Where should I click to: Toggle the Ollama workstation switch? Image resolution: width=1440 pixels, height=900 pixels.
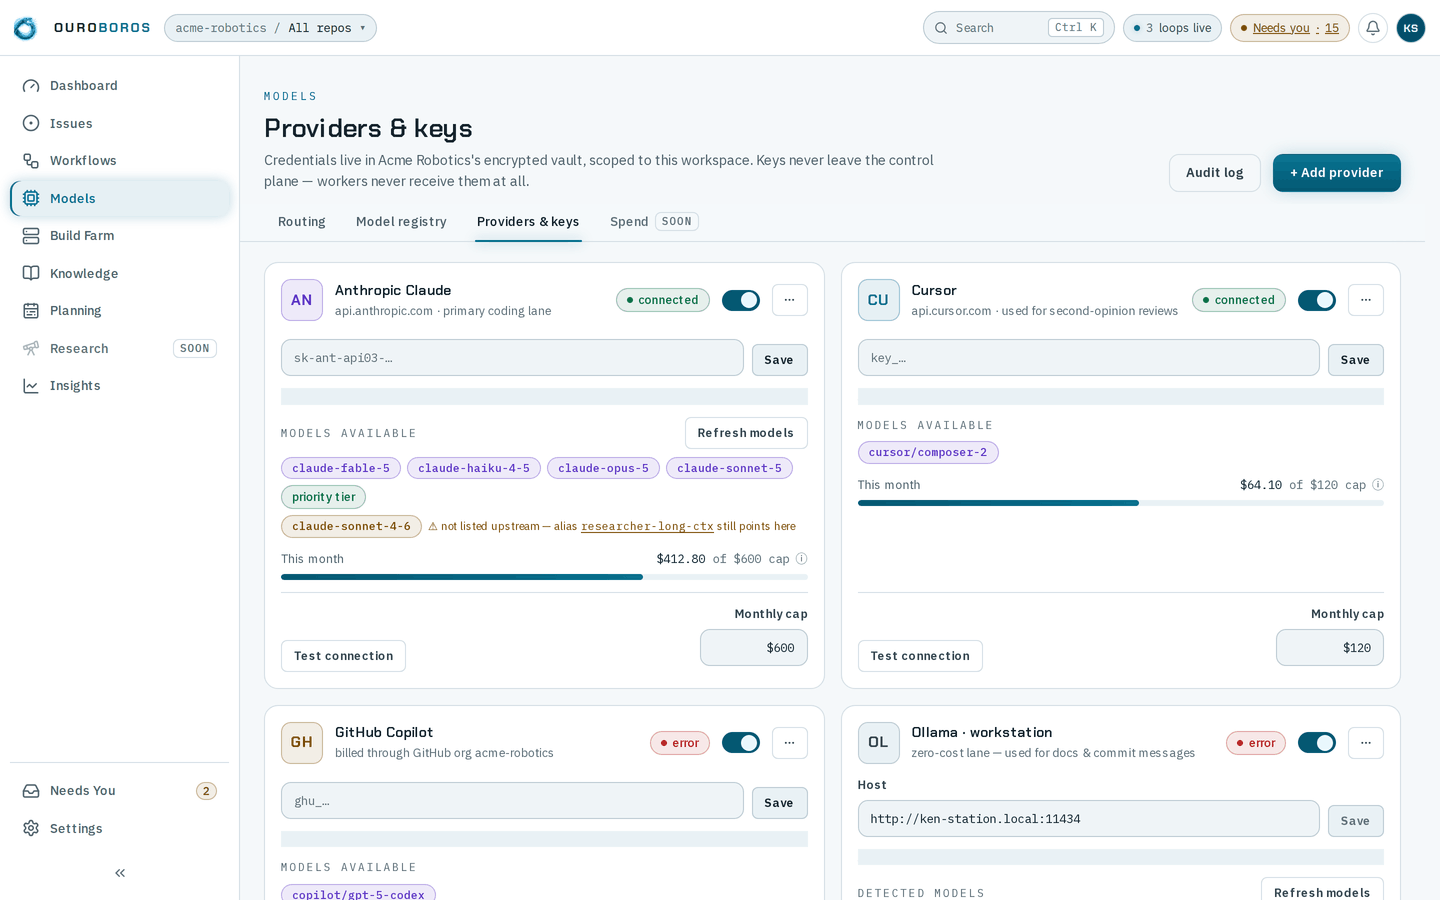point(1317,743)
